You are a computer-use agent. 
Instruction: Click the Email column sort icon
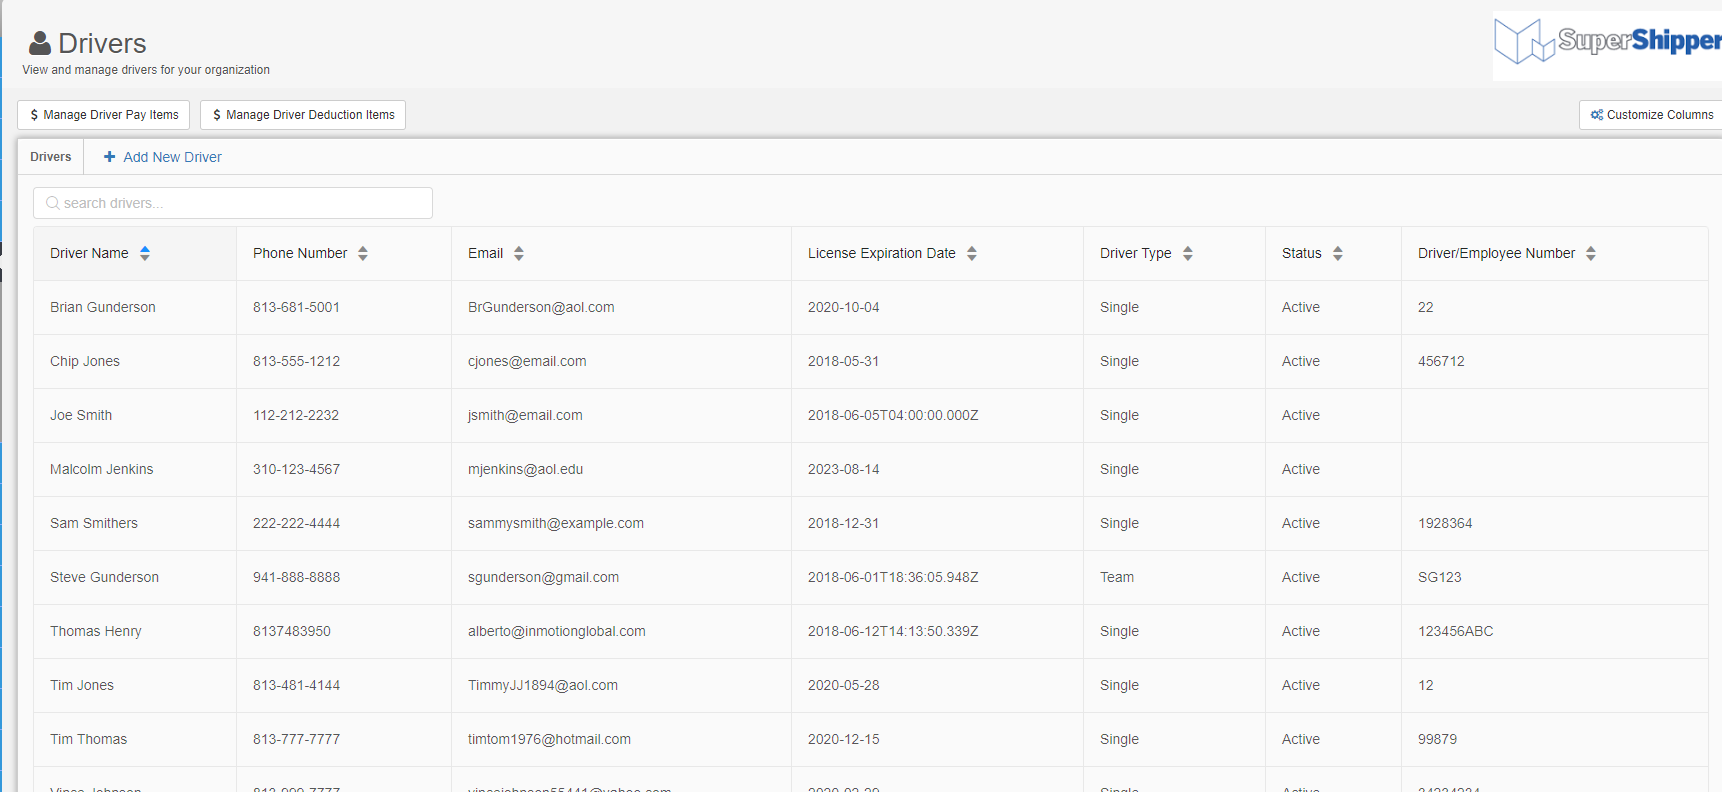point(519,253)
